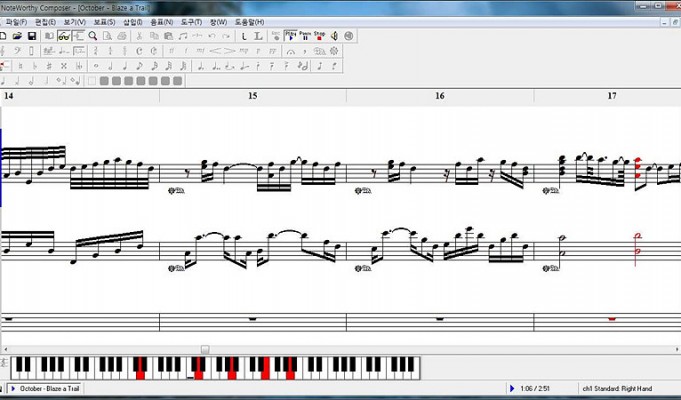Toggle the natural accidental

point(20,66)
